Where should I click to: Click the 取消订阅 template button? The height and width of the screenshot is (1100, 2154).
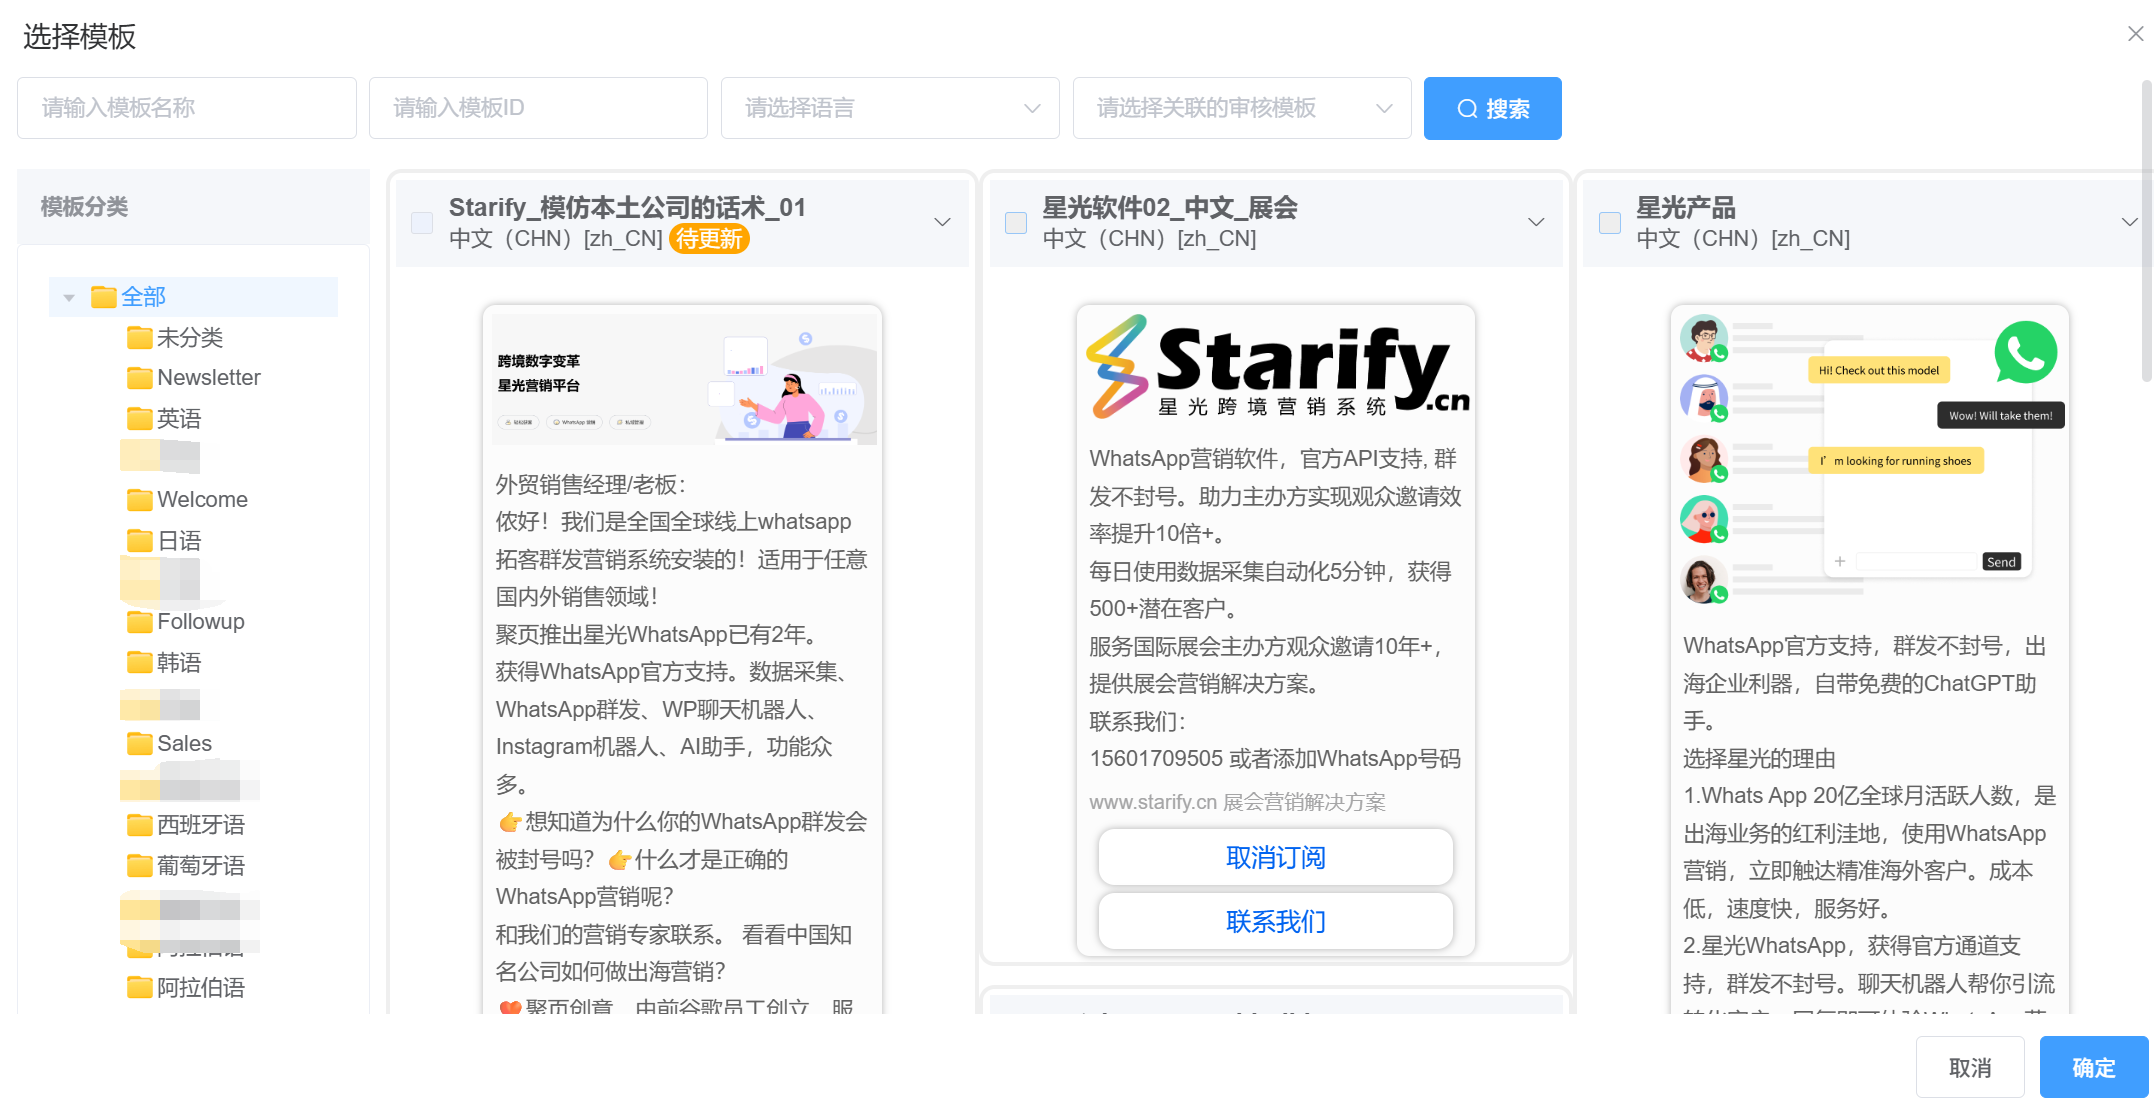coord(1276,858)
